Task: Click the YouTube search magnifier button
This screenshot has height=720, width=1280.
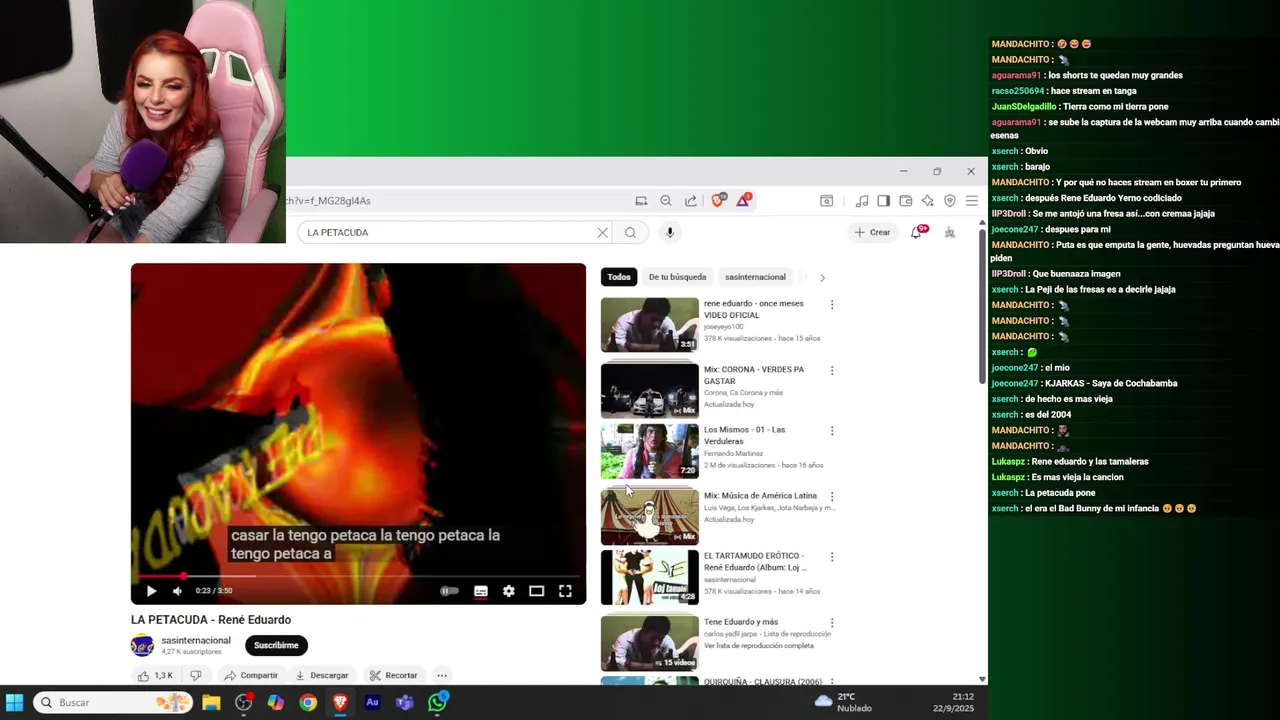Action: pyautogui.click(x=630, y=232)
